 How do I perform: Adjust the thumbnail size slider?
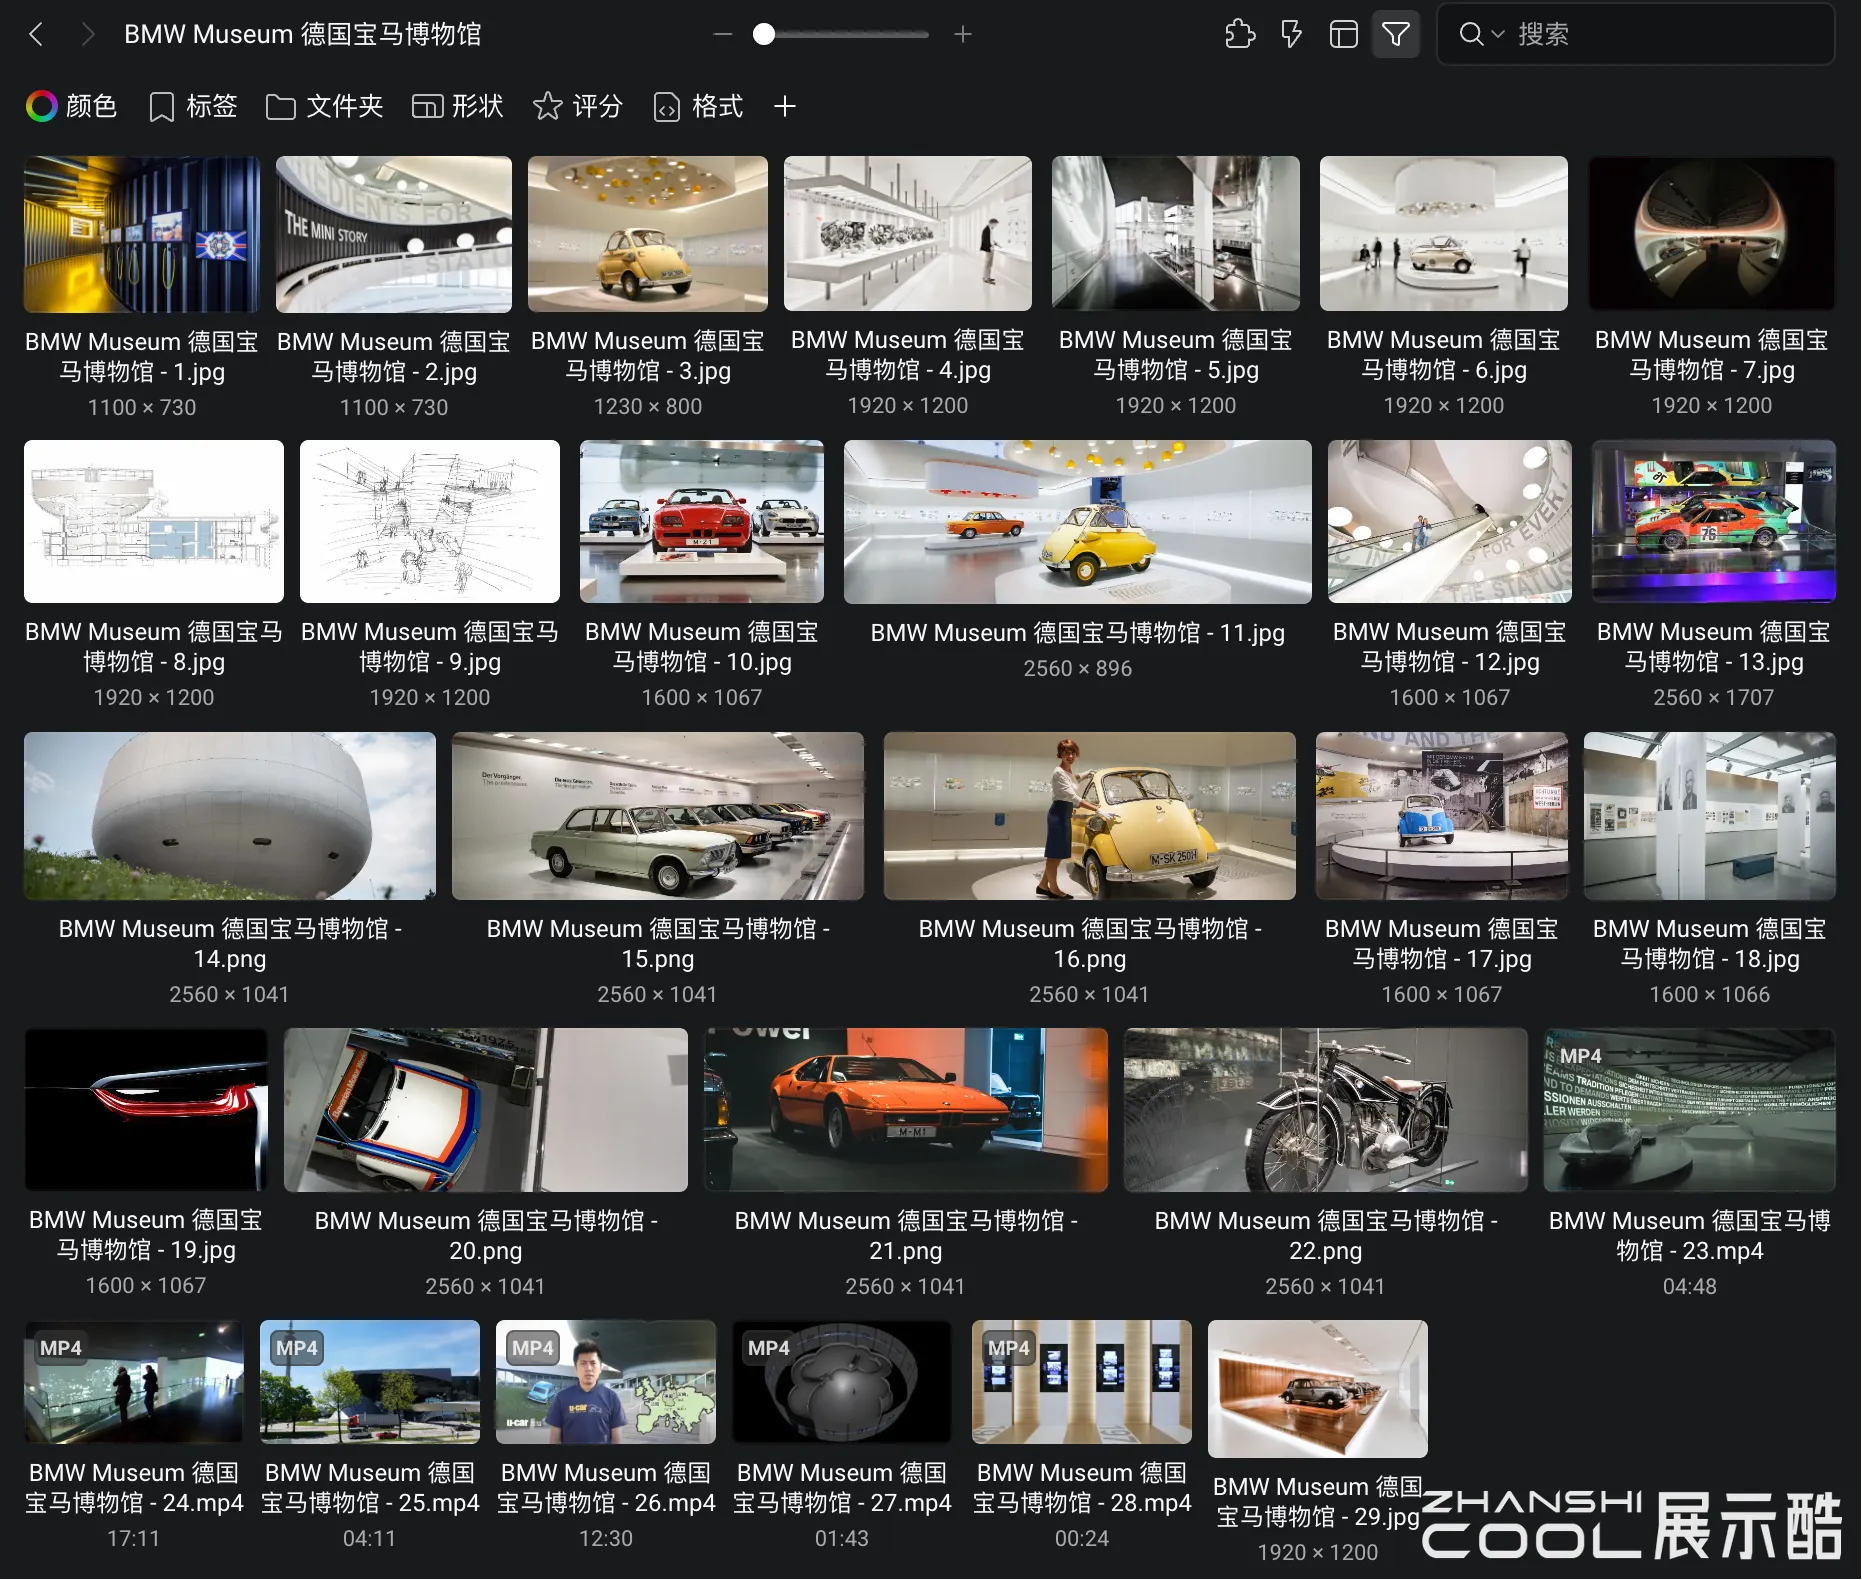(x=764, y=35)
